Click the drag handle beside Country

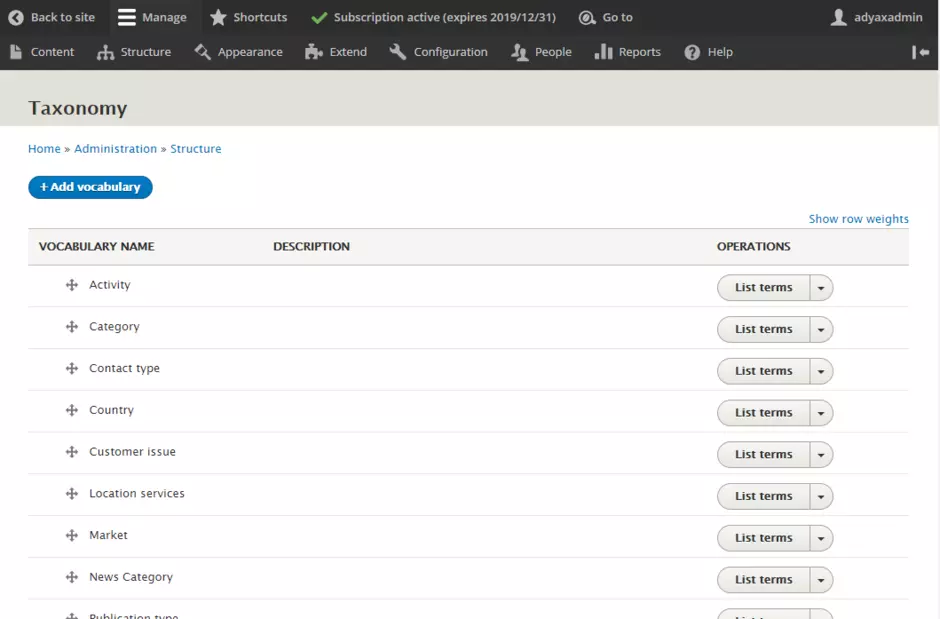pos(72,410)
